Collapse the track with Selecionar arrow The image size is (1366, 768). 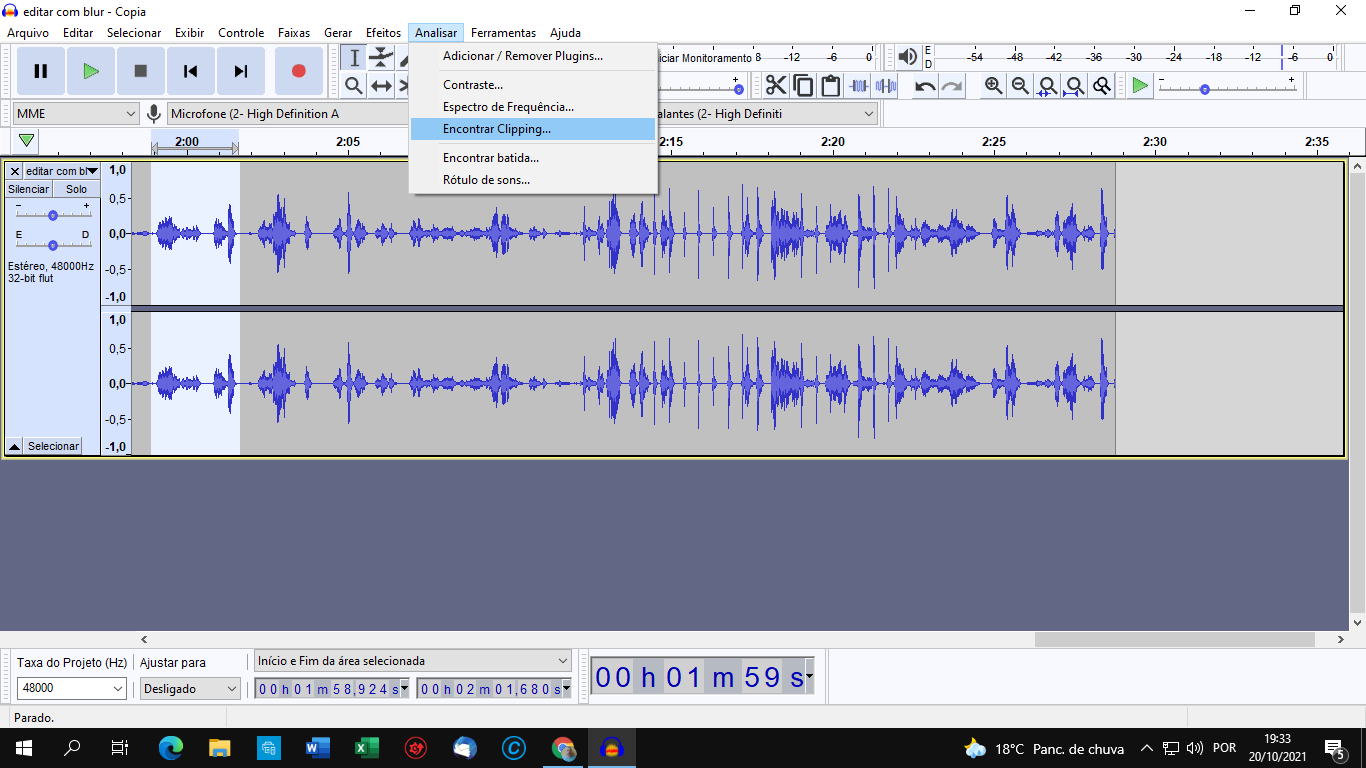pos(14,445)
